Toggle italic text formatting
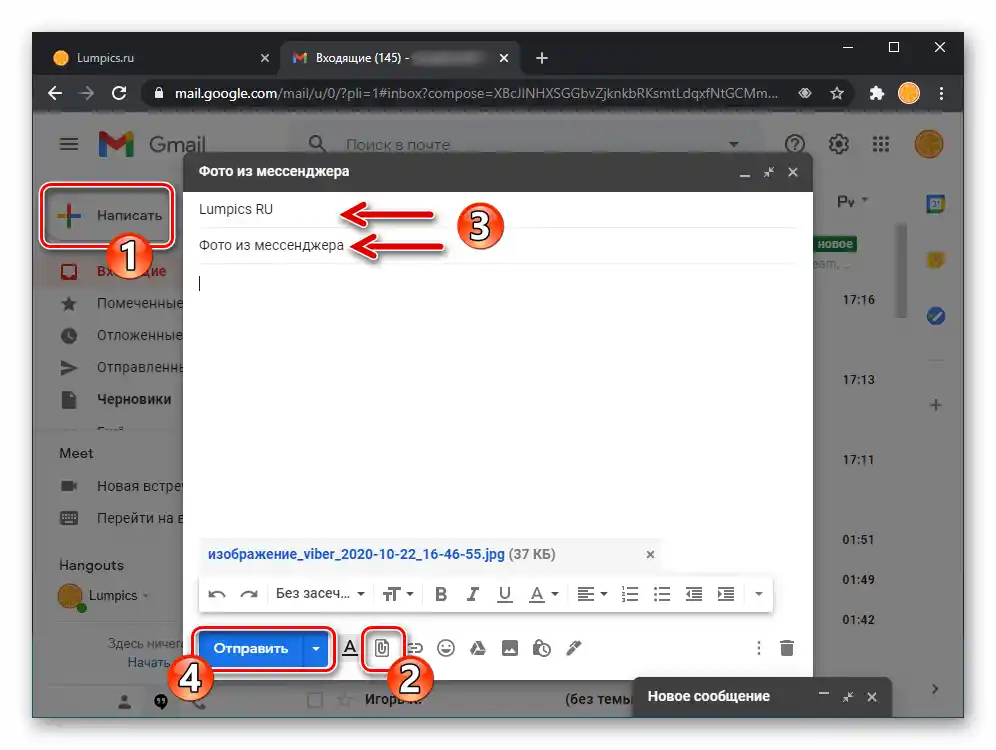 coord(472,593)
